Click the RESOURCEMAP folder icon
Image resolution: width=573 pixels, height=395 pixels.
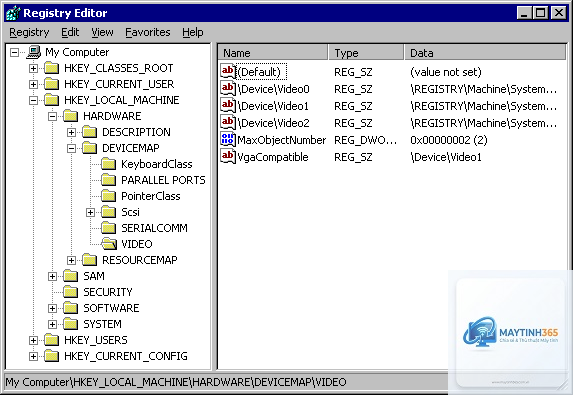point(90,260)
